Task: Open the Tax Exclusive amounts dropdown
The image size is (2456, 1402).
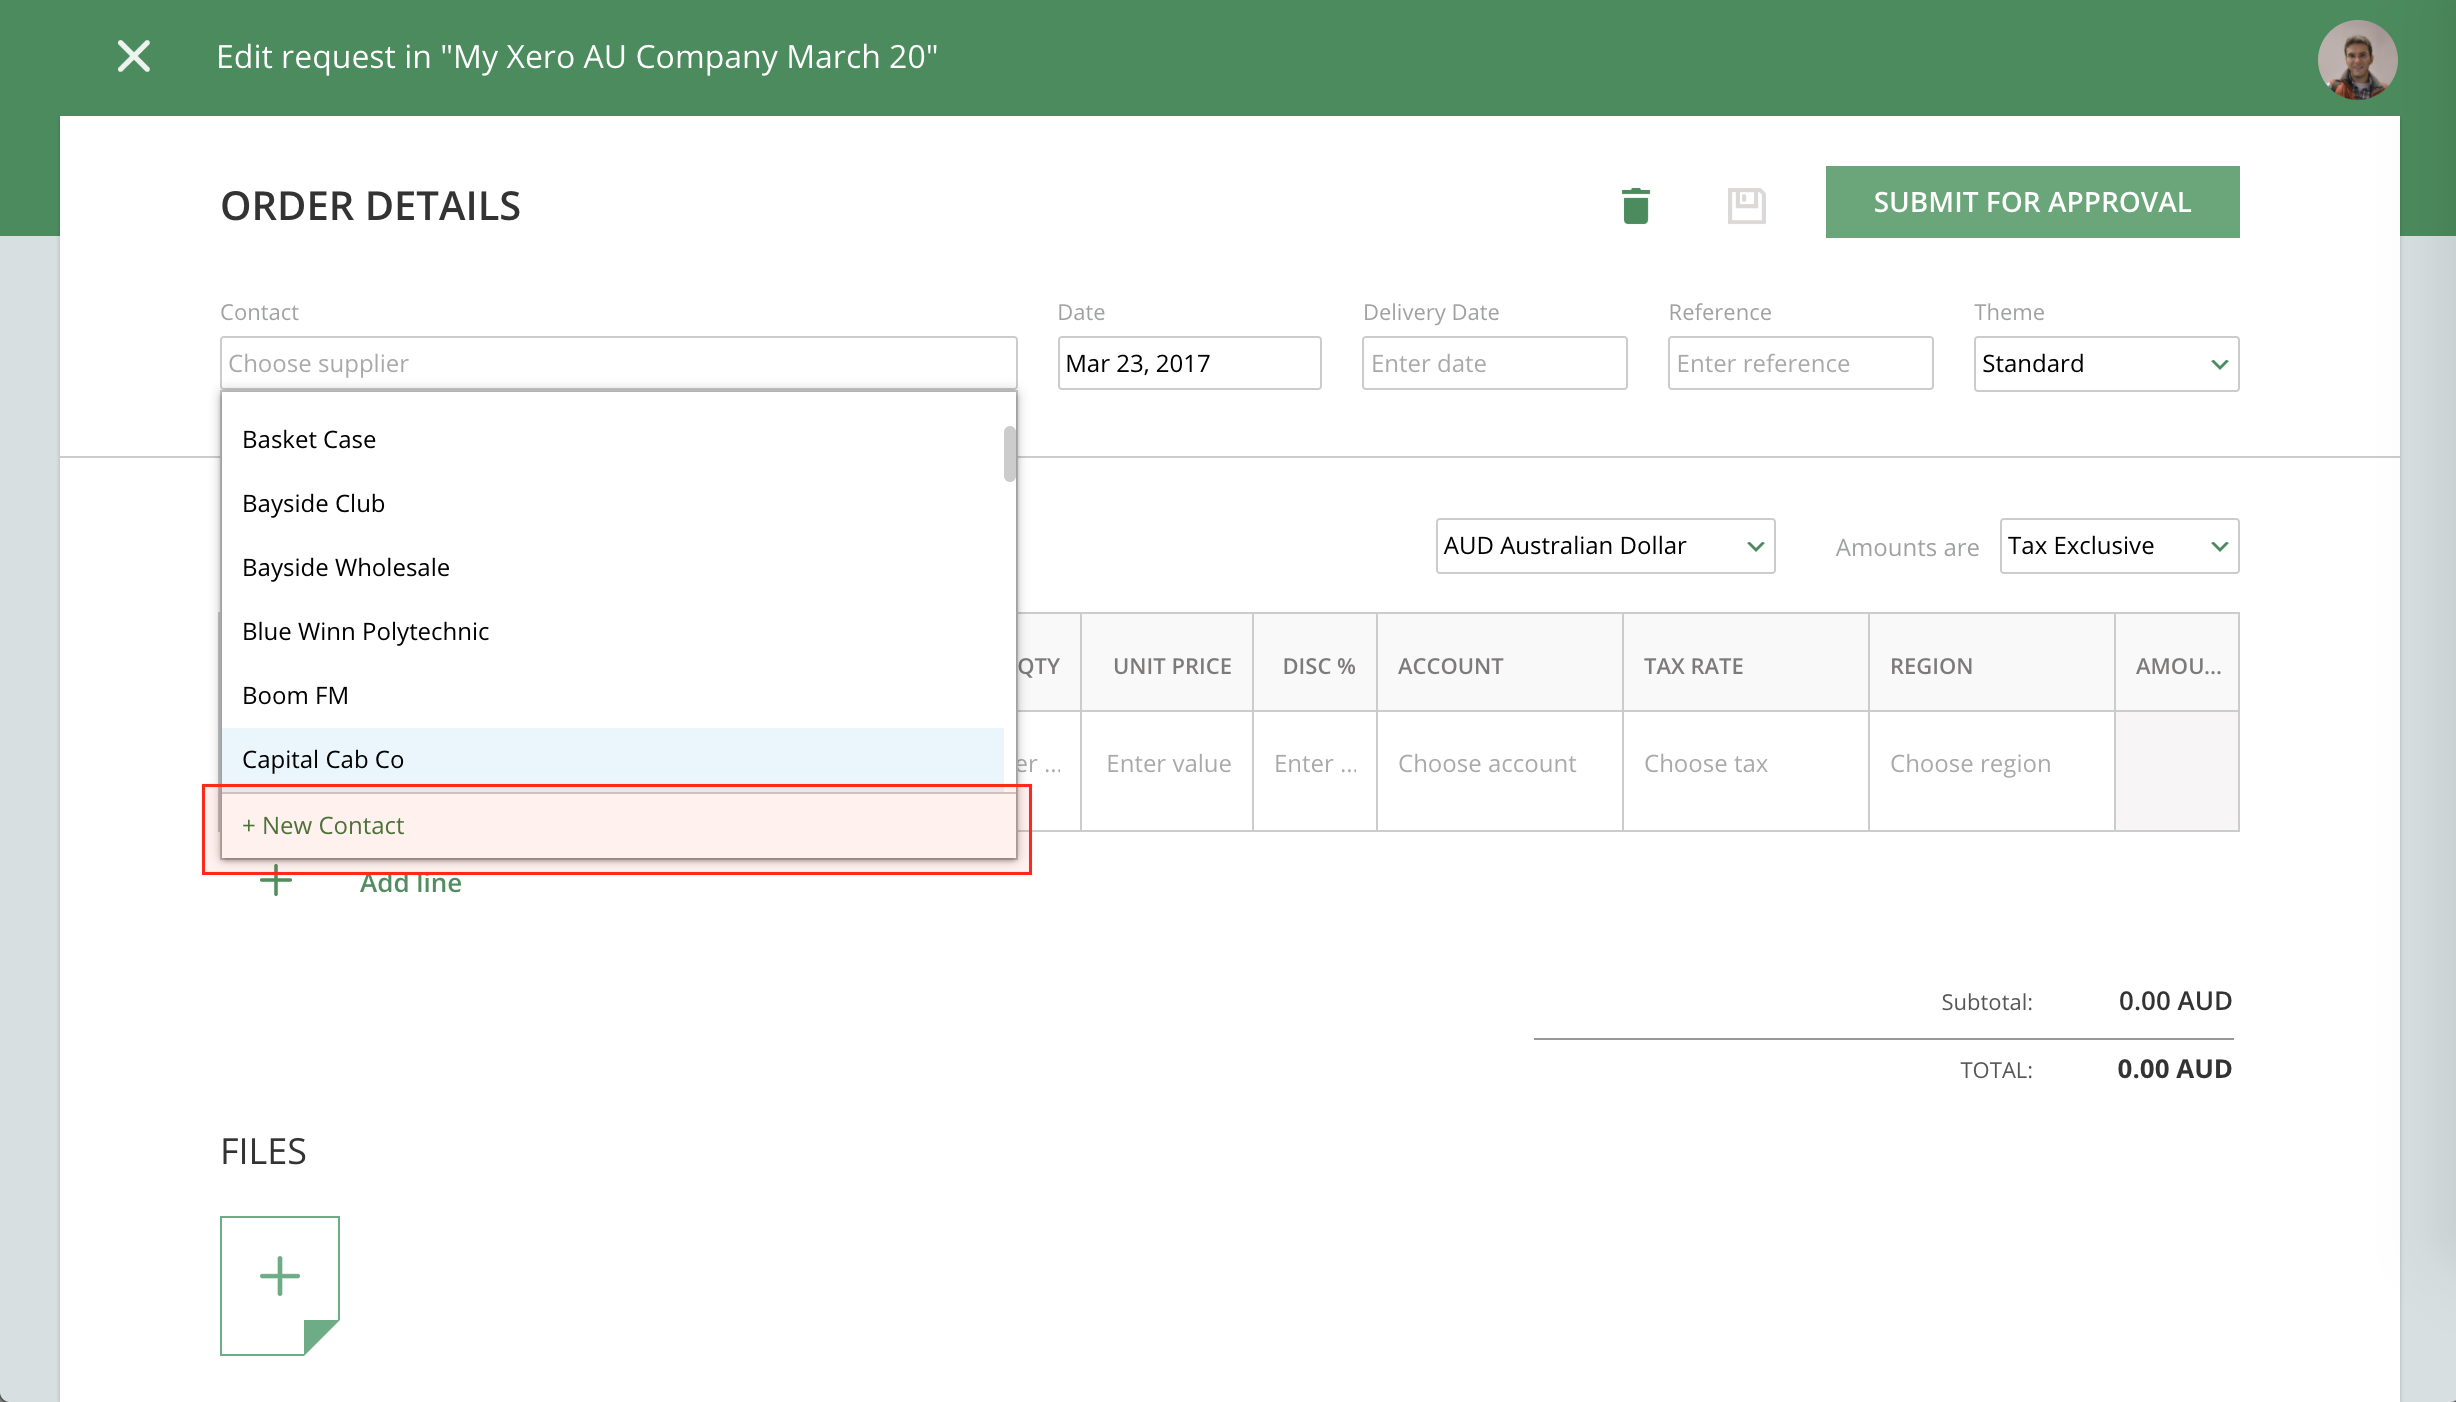Action: tap(2118, 546)
